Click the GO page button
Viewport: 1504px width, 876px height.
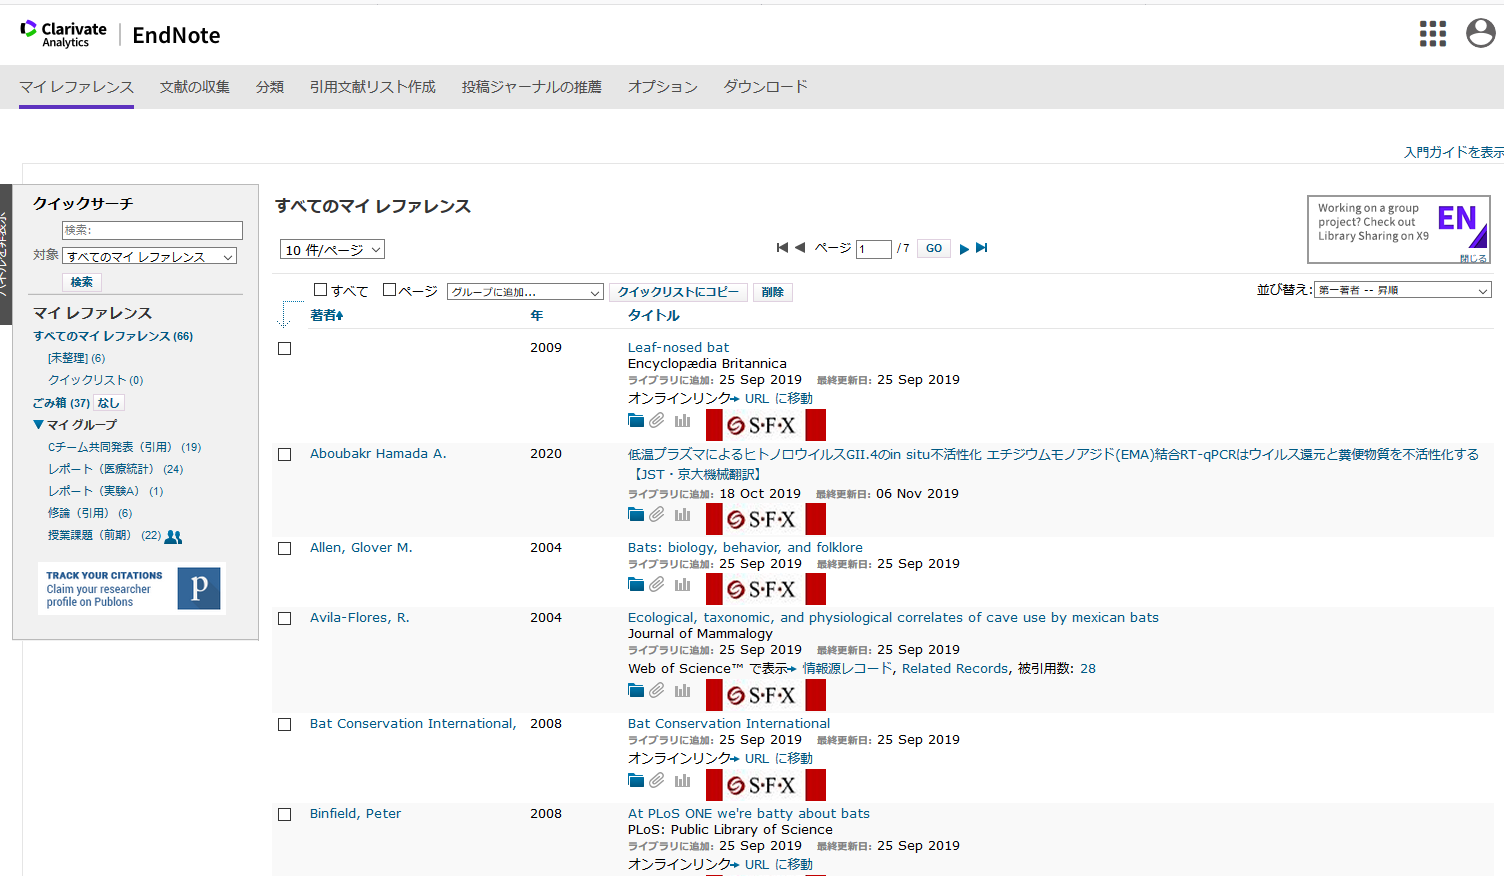tap(934, 248)
